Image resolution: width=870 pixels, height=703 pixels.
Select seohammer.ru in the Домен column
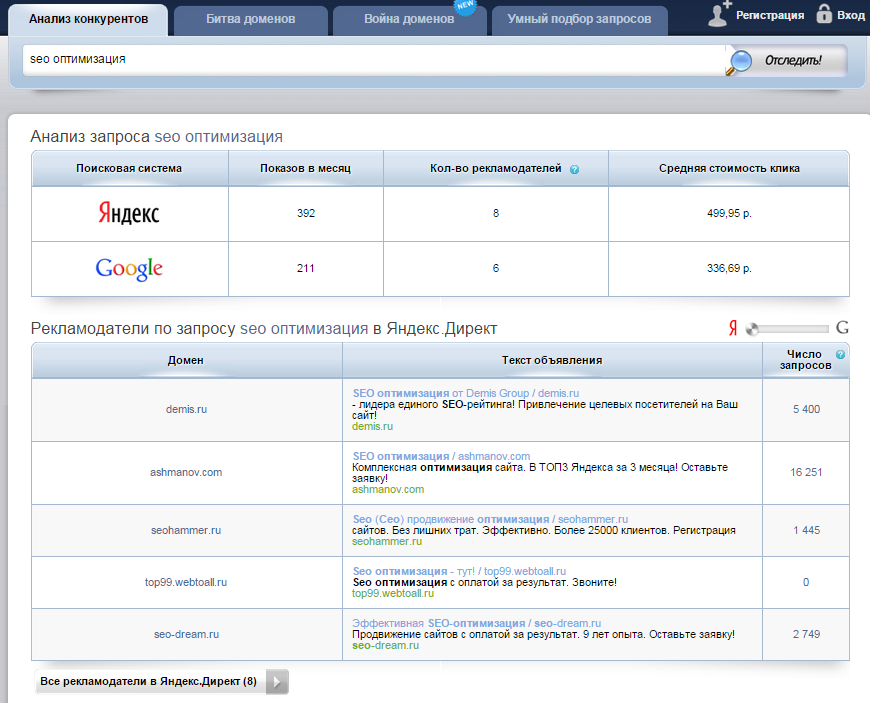pos(186,530)
